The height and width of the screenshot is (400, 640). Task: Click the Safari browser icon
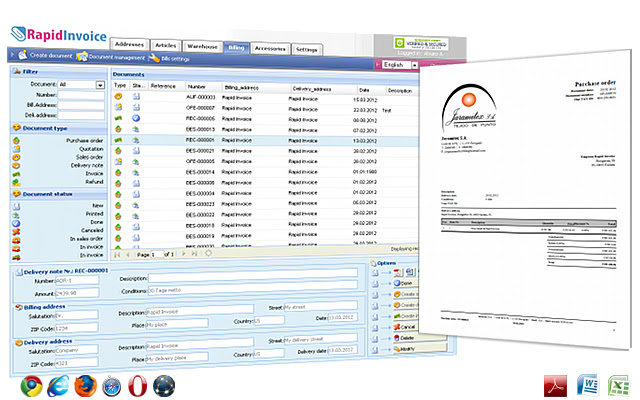(x=112, y=386)
